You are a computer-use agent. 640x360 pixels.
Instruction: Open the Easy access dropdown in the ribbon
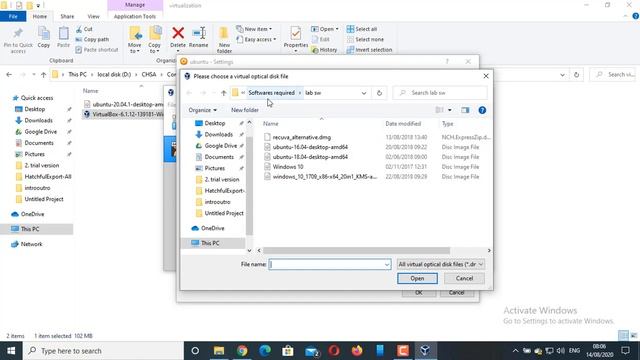(256, 39)
